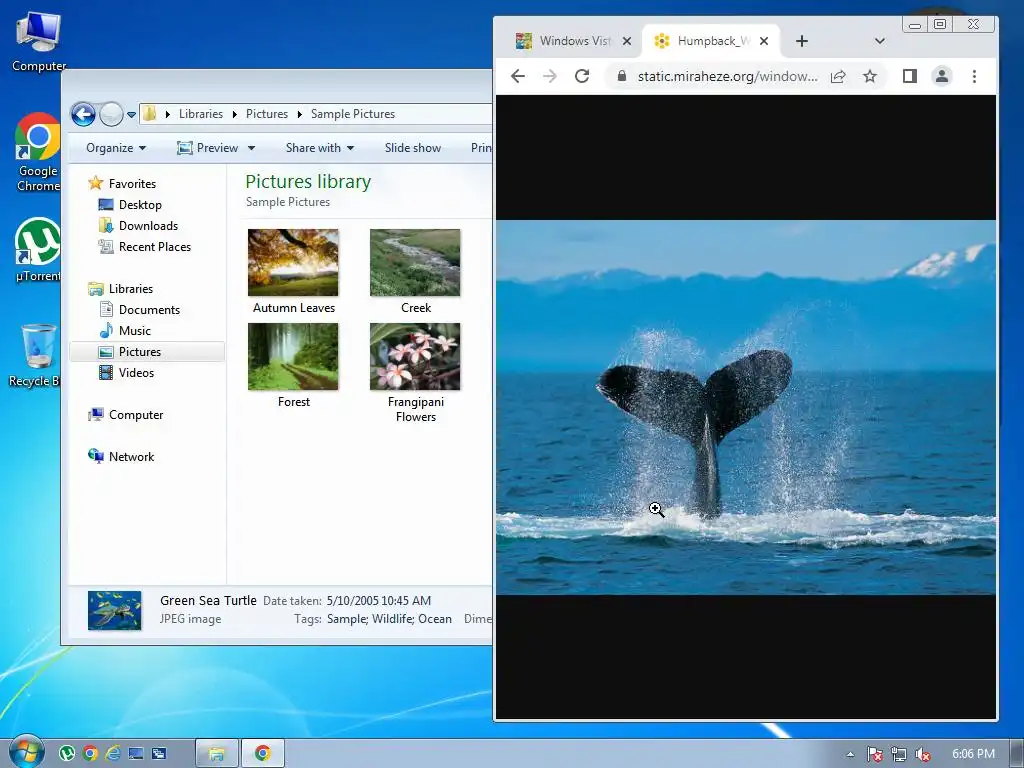Bookmark this page with the star icon
This screenshot has width=1024, height=768.
[x=870, y=76]
